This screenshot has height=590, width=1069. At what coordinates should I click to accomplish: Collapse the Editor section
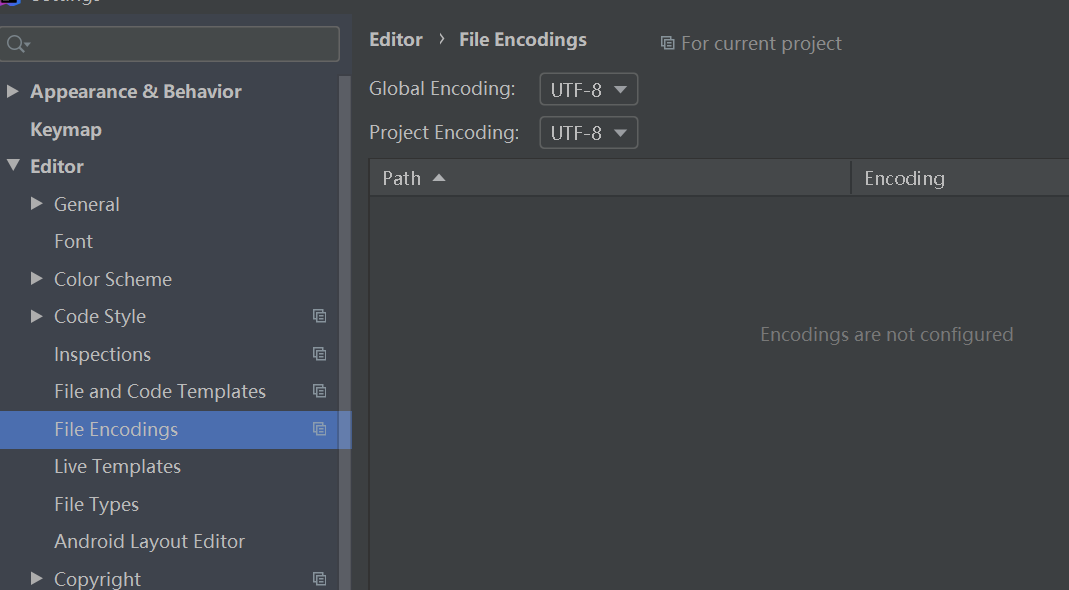tap(13, 166)
